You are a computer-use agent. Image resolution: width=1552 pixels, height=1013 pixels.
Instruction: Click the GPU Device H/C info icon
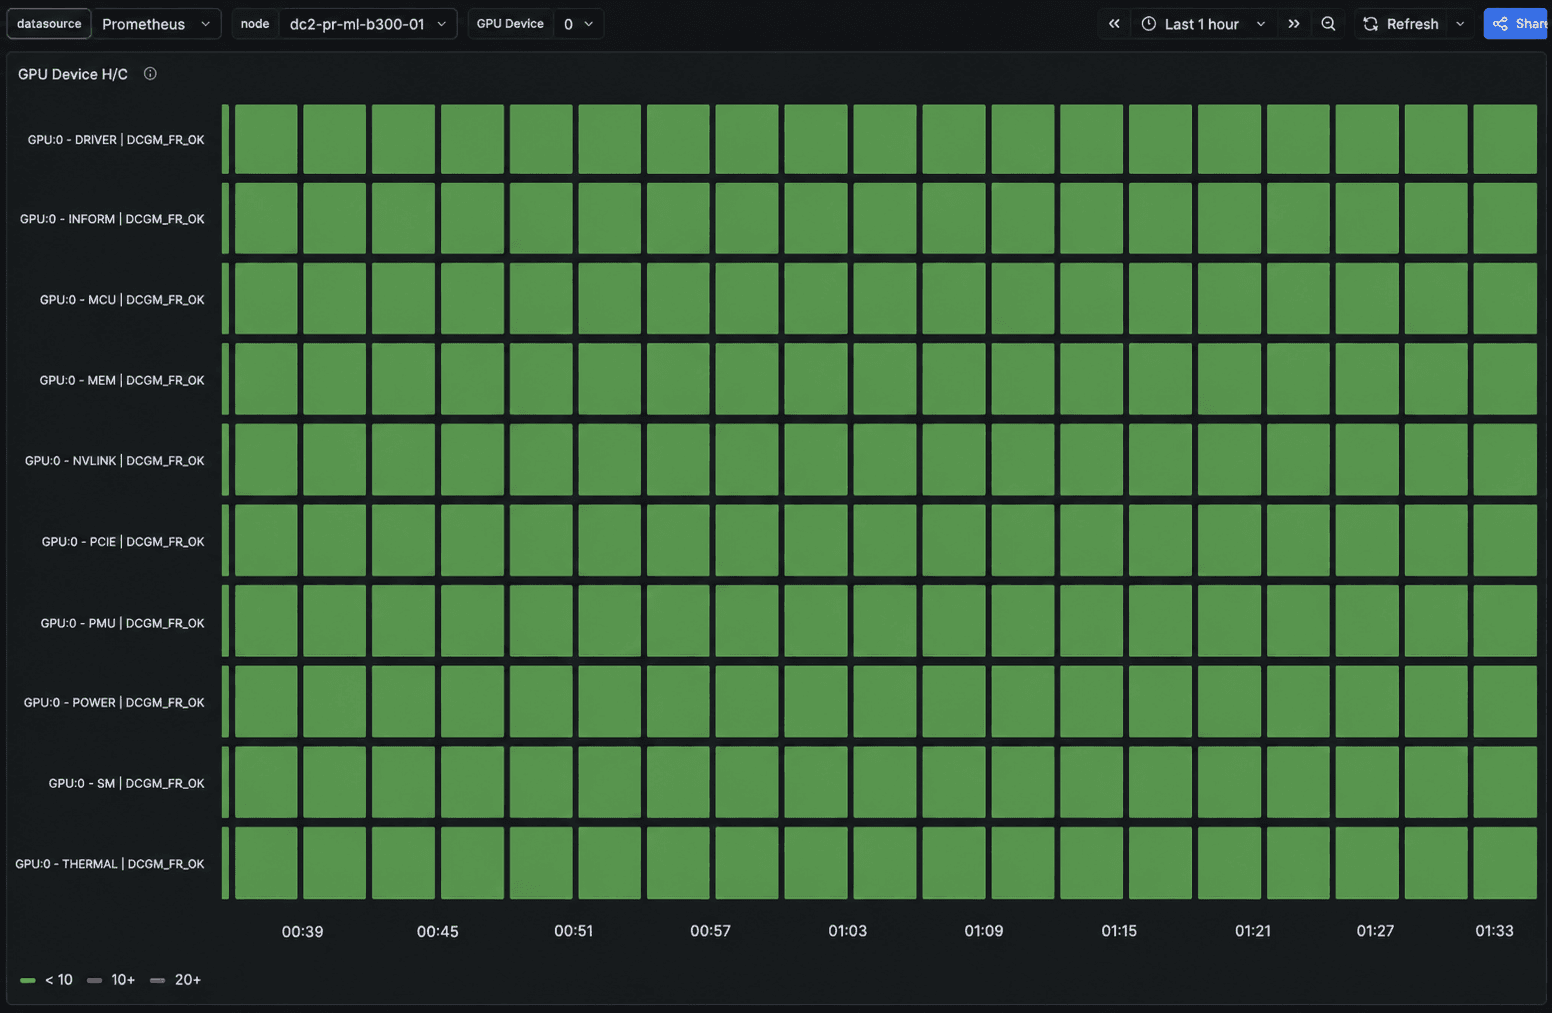coord(150,74)
